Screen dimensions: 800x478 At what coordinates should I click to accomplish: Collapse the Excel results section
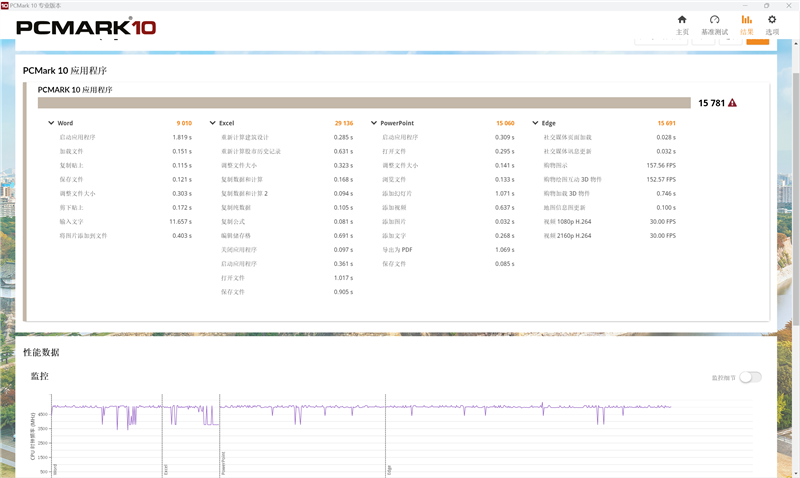pos(213,123)
